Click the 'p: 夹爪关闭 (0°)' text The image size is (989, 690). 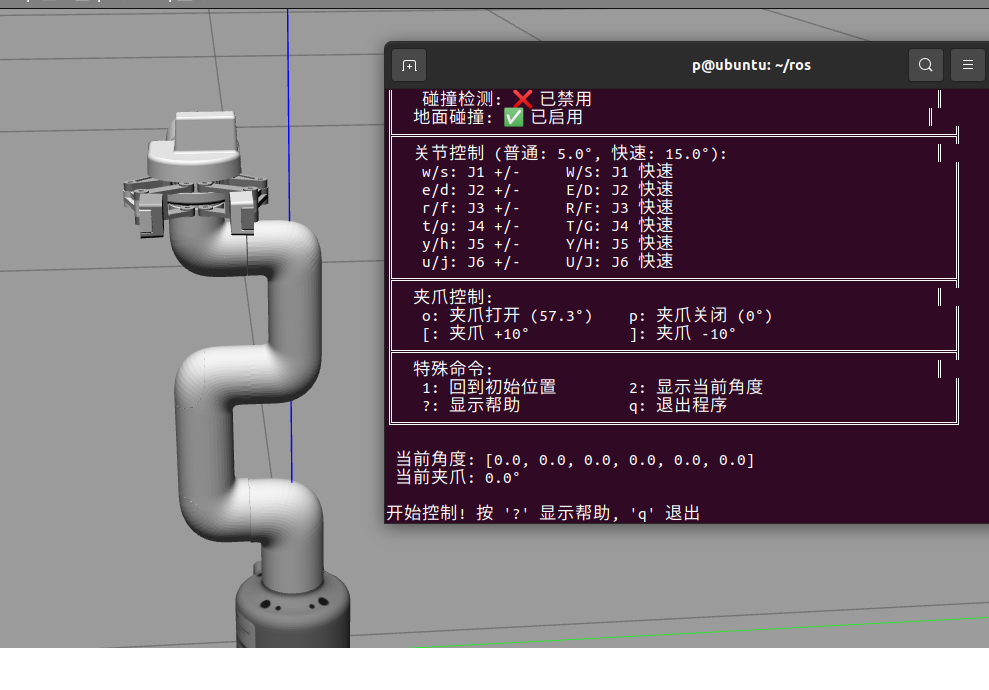[x=700, y=316]
